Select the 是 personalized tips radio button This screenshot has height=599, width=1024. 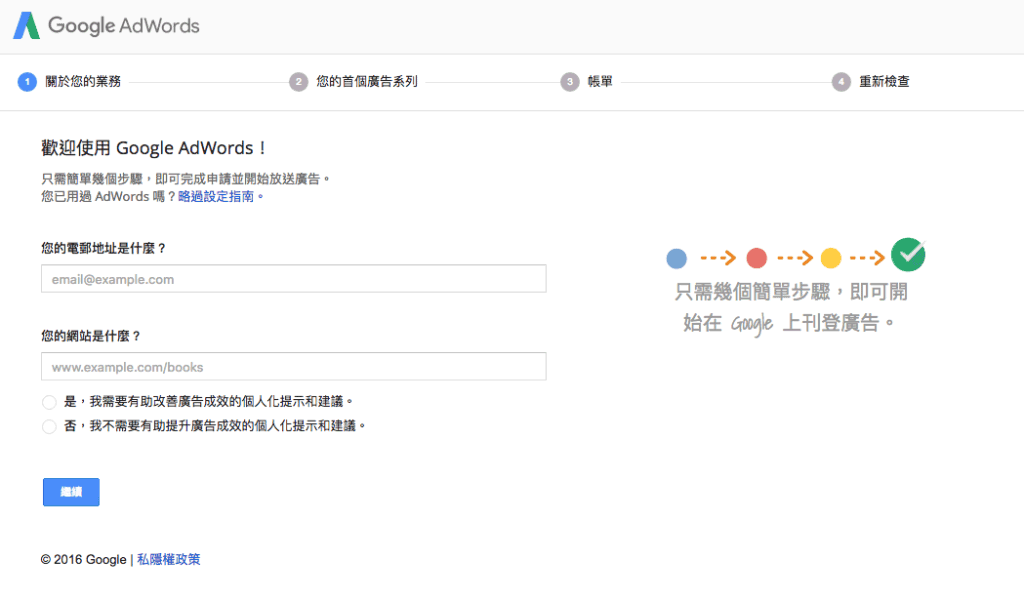click(49, 402)
